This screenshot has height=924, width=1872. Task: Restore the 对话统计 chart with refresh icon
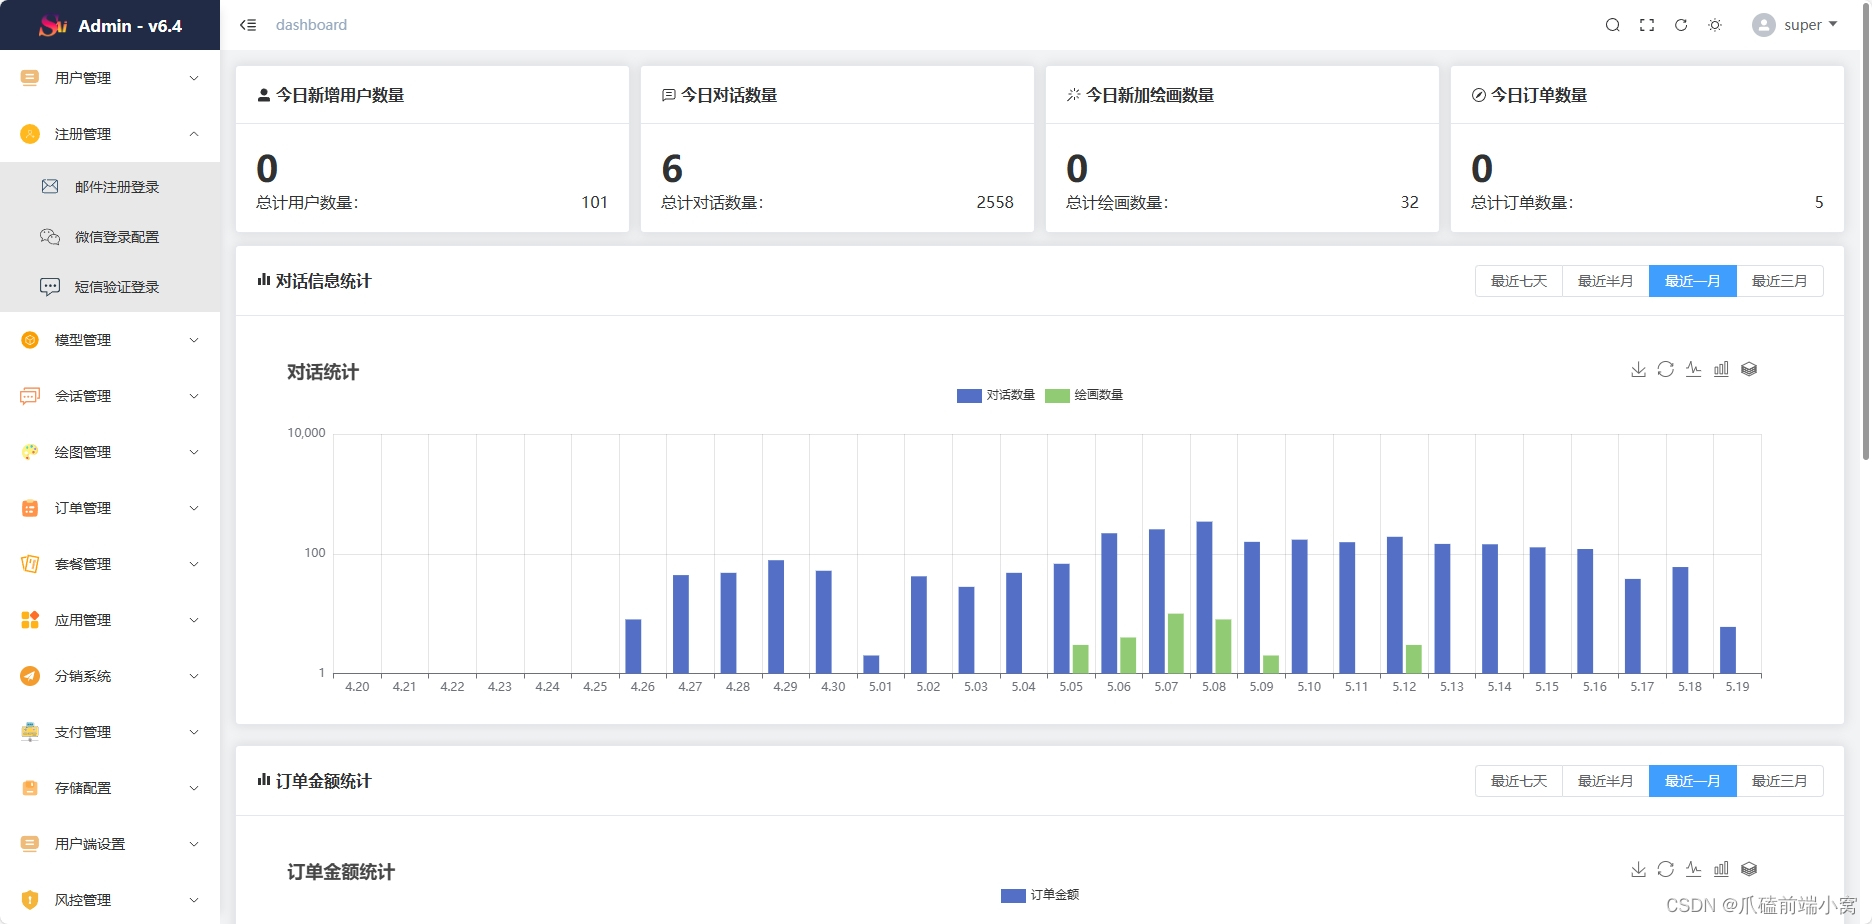[1665, 369]
